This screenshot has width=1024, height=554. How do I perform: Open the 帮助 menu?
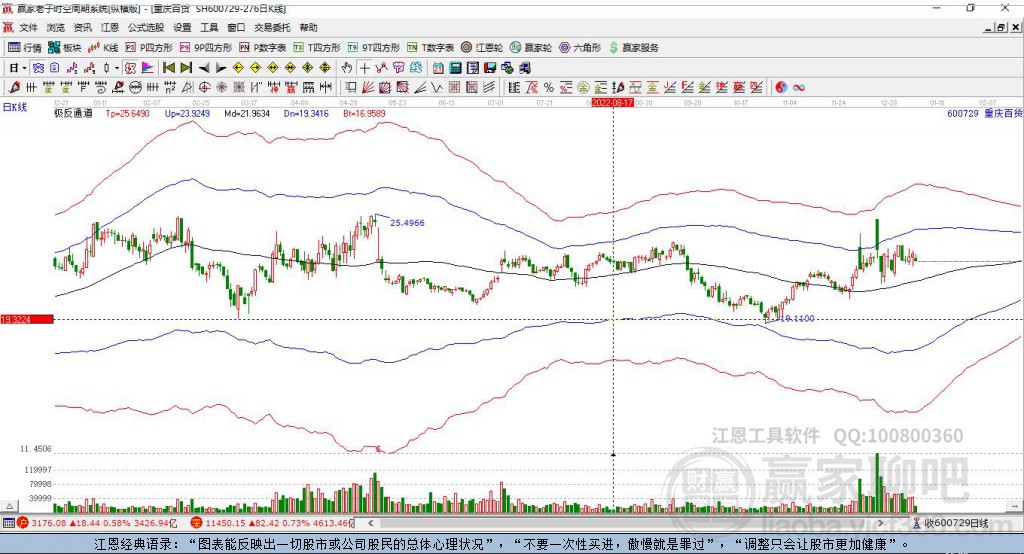tap(308, 27)
